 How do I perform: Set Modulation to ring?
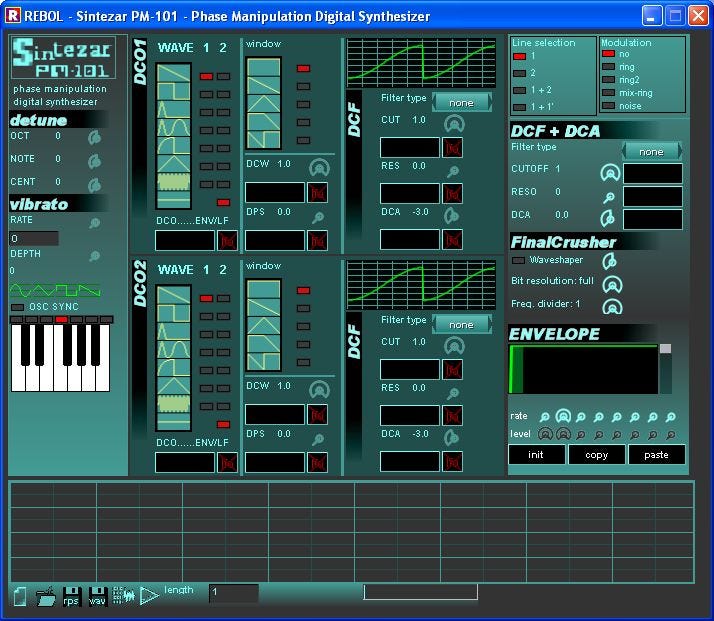click(608, 66)
